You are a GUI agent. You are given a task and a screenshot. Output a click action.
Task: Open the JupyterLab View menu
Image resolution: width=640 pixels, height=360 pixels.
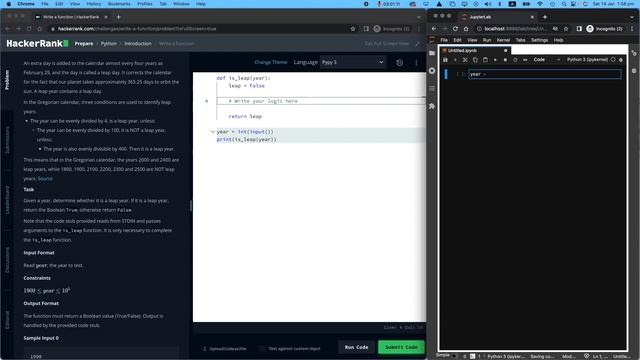pos(472,40)
